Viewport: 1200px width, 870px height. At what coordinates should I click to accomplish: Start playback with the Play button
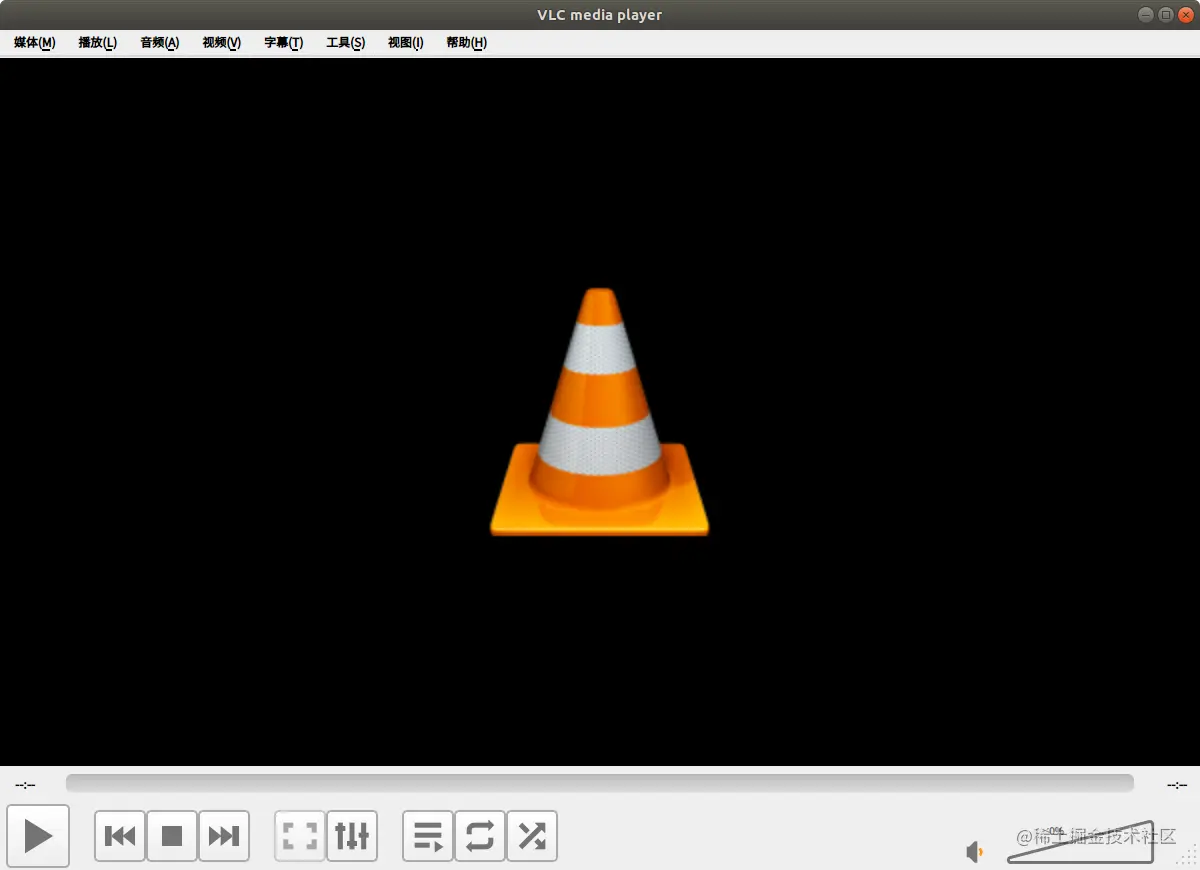tap(38, 836)
